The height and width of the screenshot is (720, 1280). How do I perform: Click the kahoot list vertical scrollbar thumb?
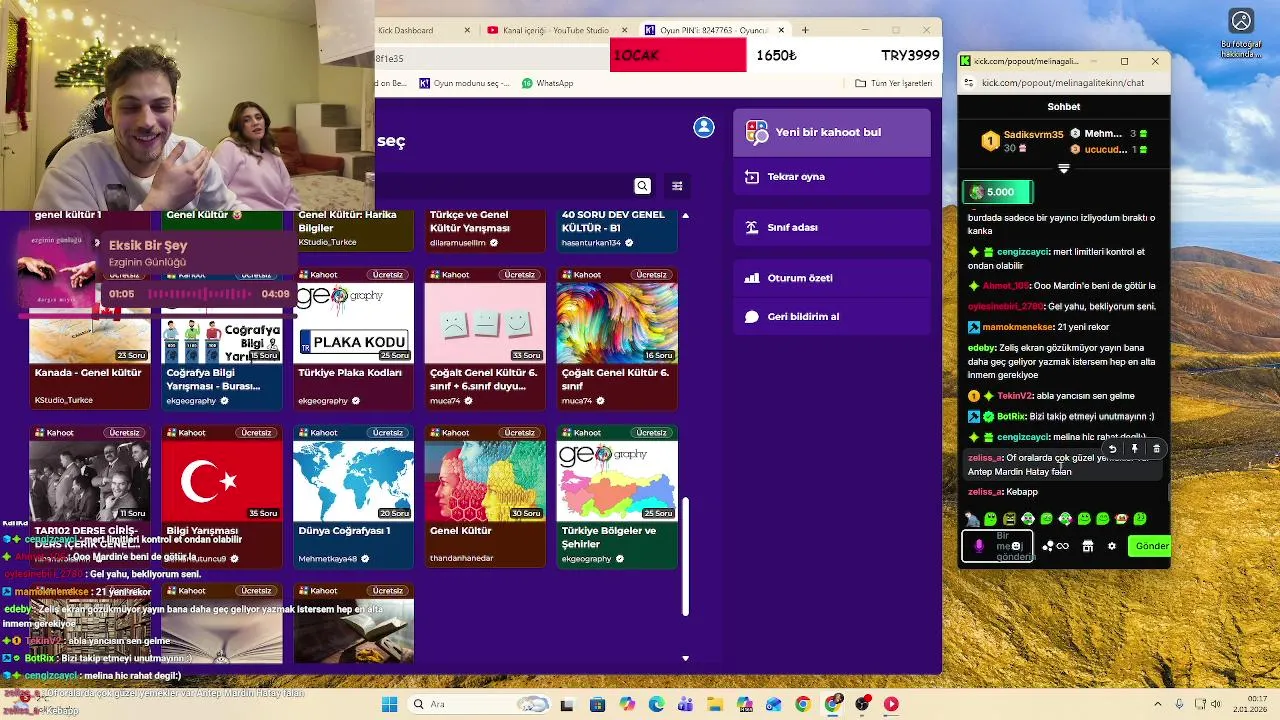coord(685,556)
